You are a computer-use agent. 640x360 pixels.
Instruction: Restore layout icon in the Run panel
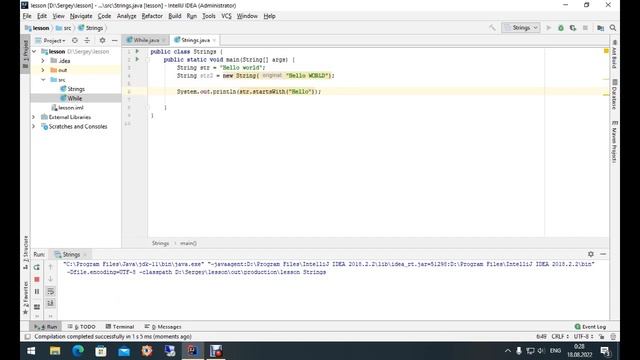[37, 306]
